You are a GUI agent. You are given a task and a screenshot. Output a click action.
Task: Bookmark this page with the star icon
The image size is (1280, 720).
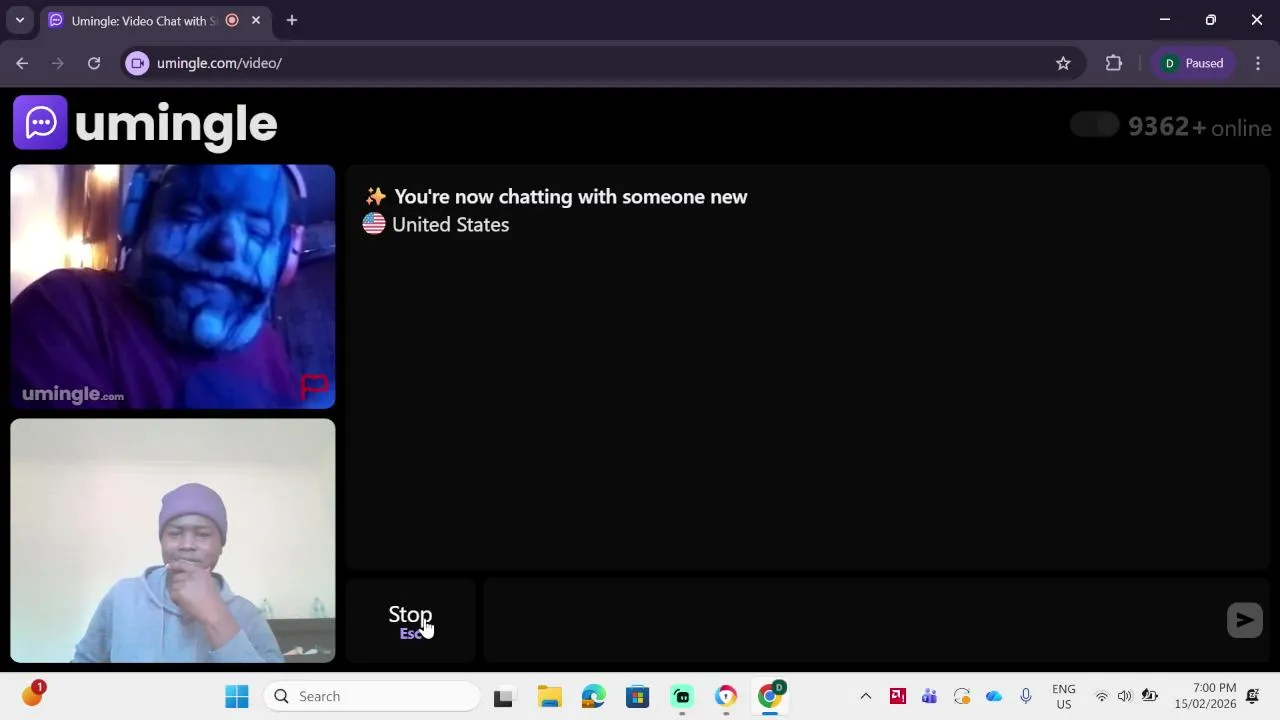pyautogui.click(x=1063, y=63)
